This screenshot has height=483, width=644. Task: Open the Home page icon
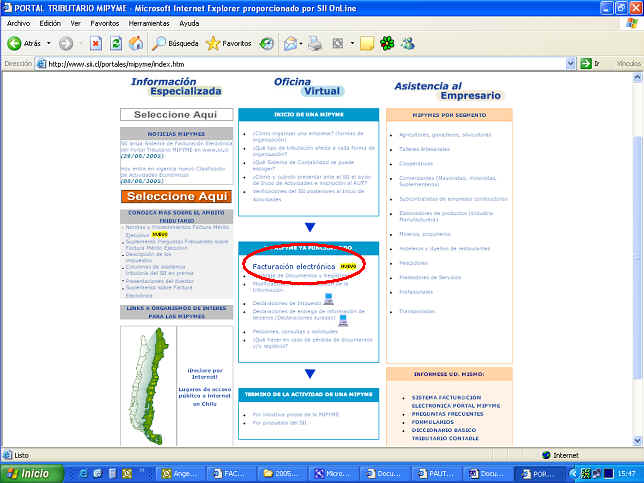tap(136, 43)
